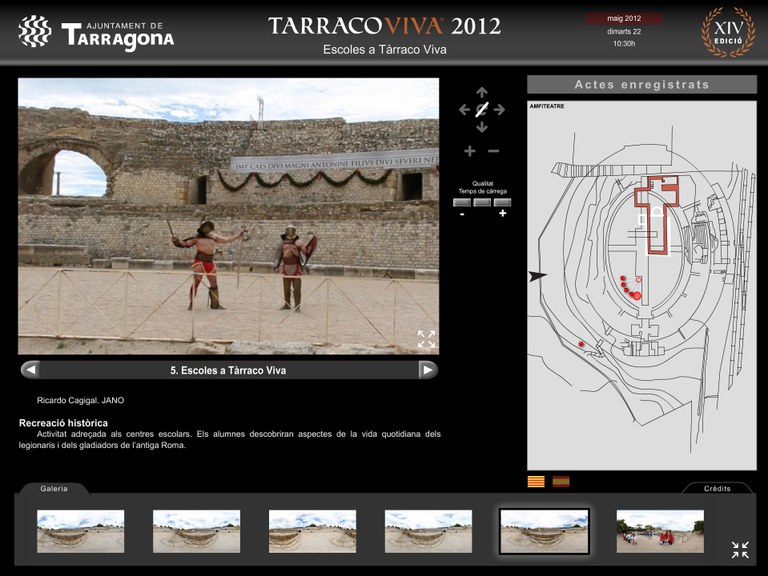Select the lowest quality level button
The width and height of the screenshot is (768, 576).
(462, 203)
